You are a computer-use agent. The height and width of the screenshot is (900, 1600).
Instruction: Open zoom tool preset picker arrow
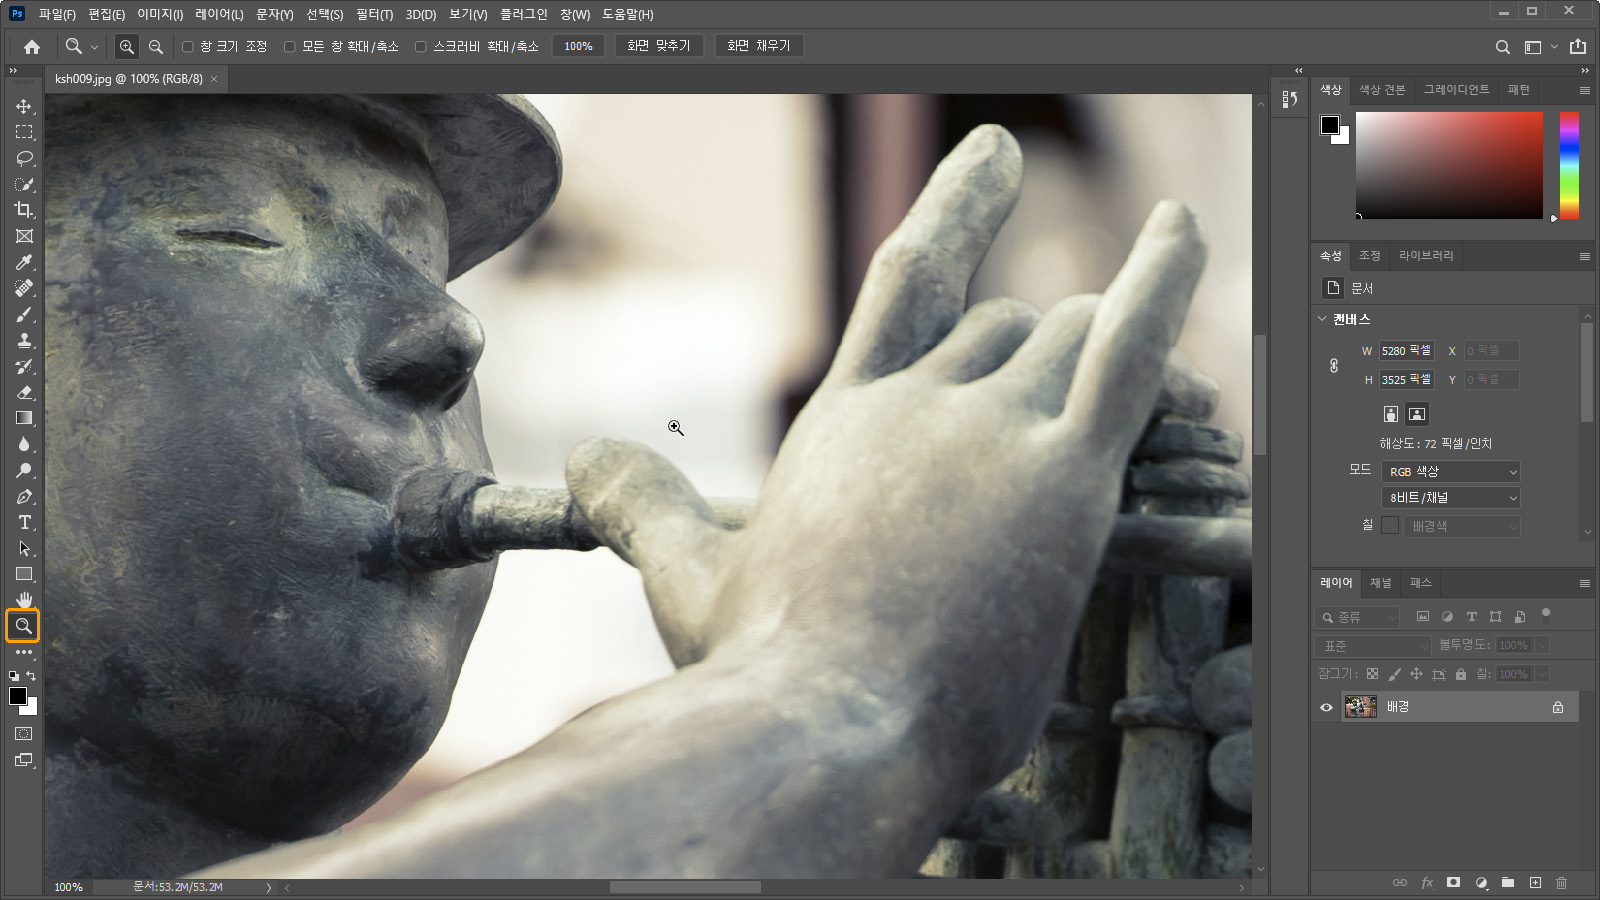click(95, 47)
